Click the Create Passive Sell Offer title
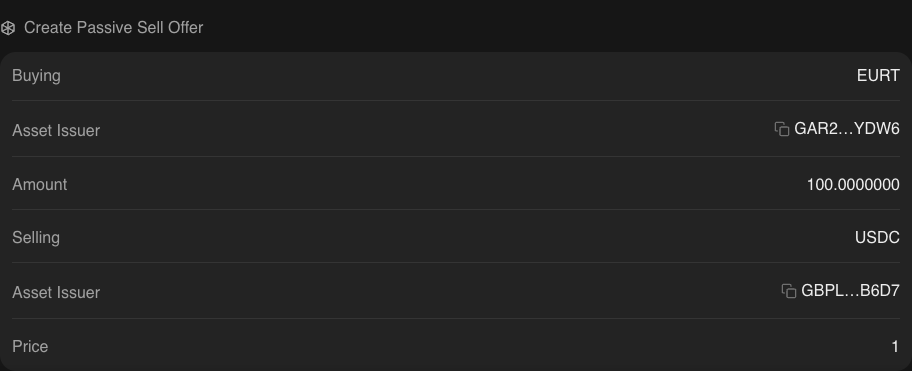 click(x=113, y=28)
